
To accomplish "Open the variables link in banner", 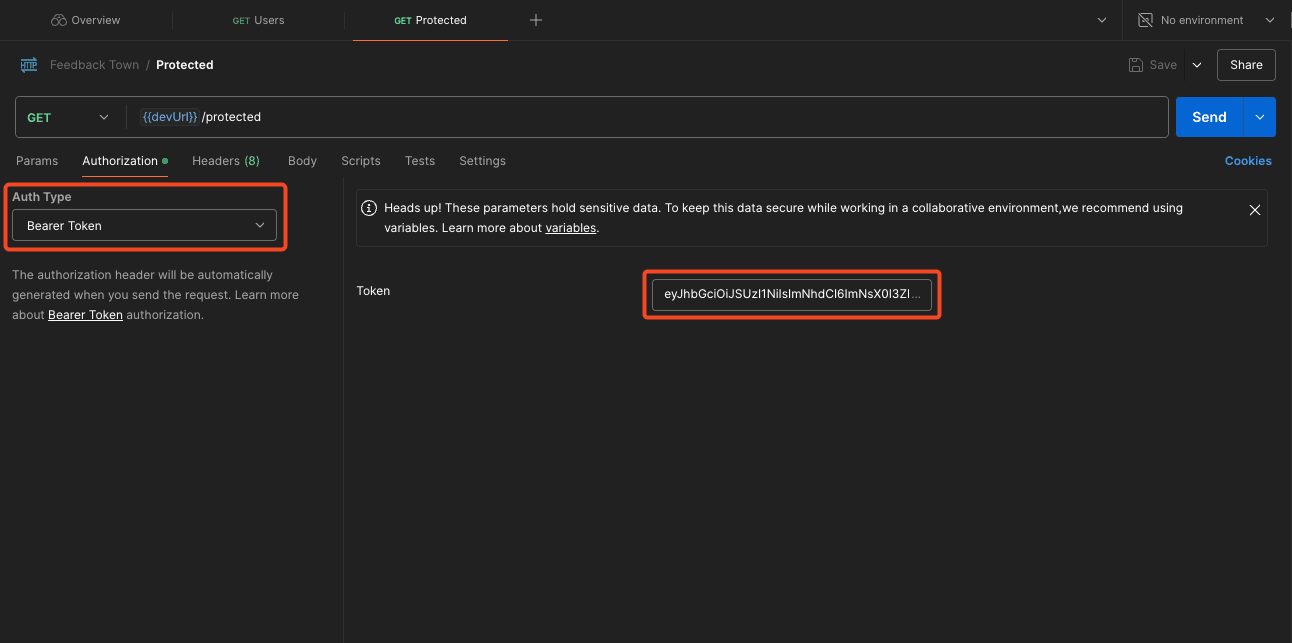I will click(570, 228).
